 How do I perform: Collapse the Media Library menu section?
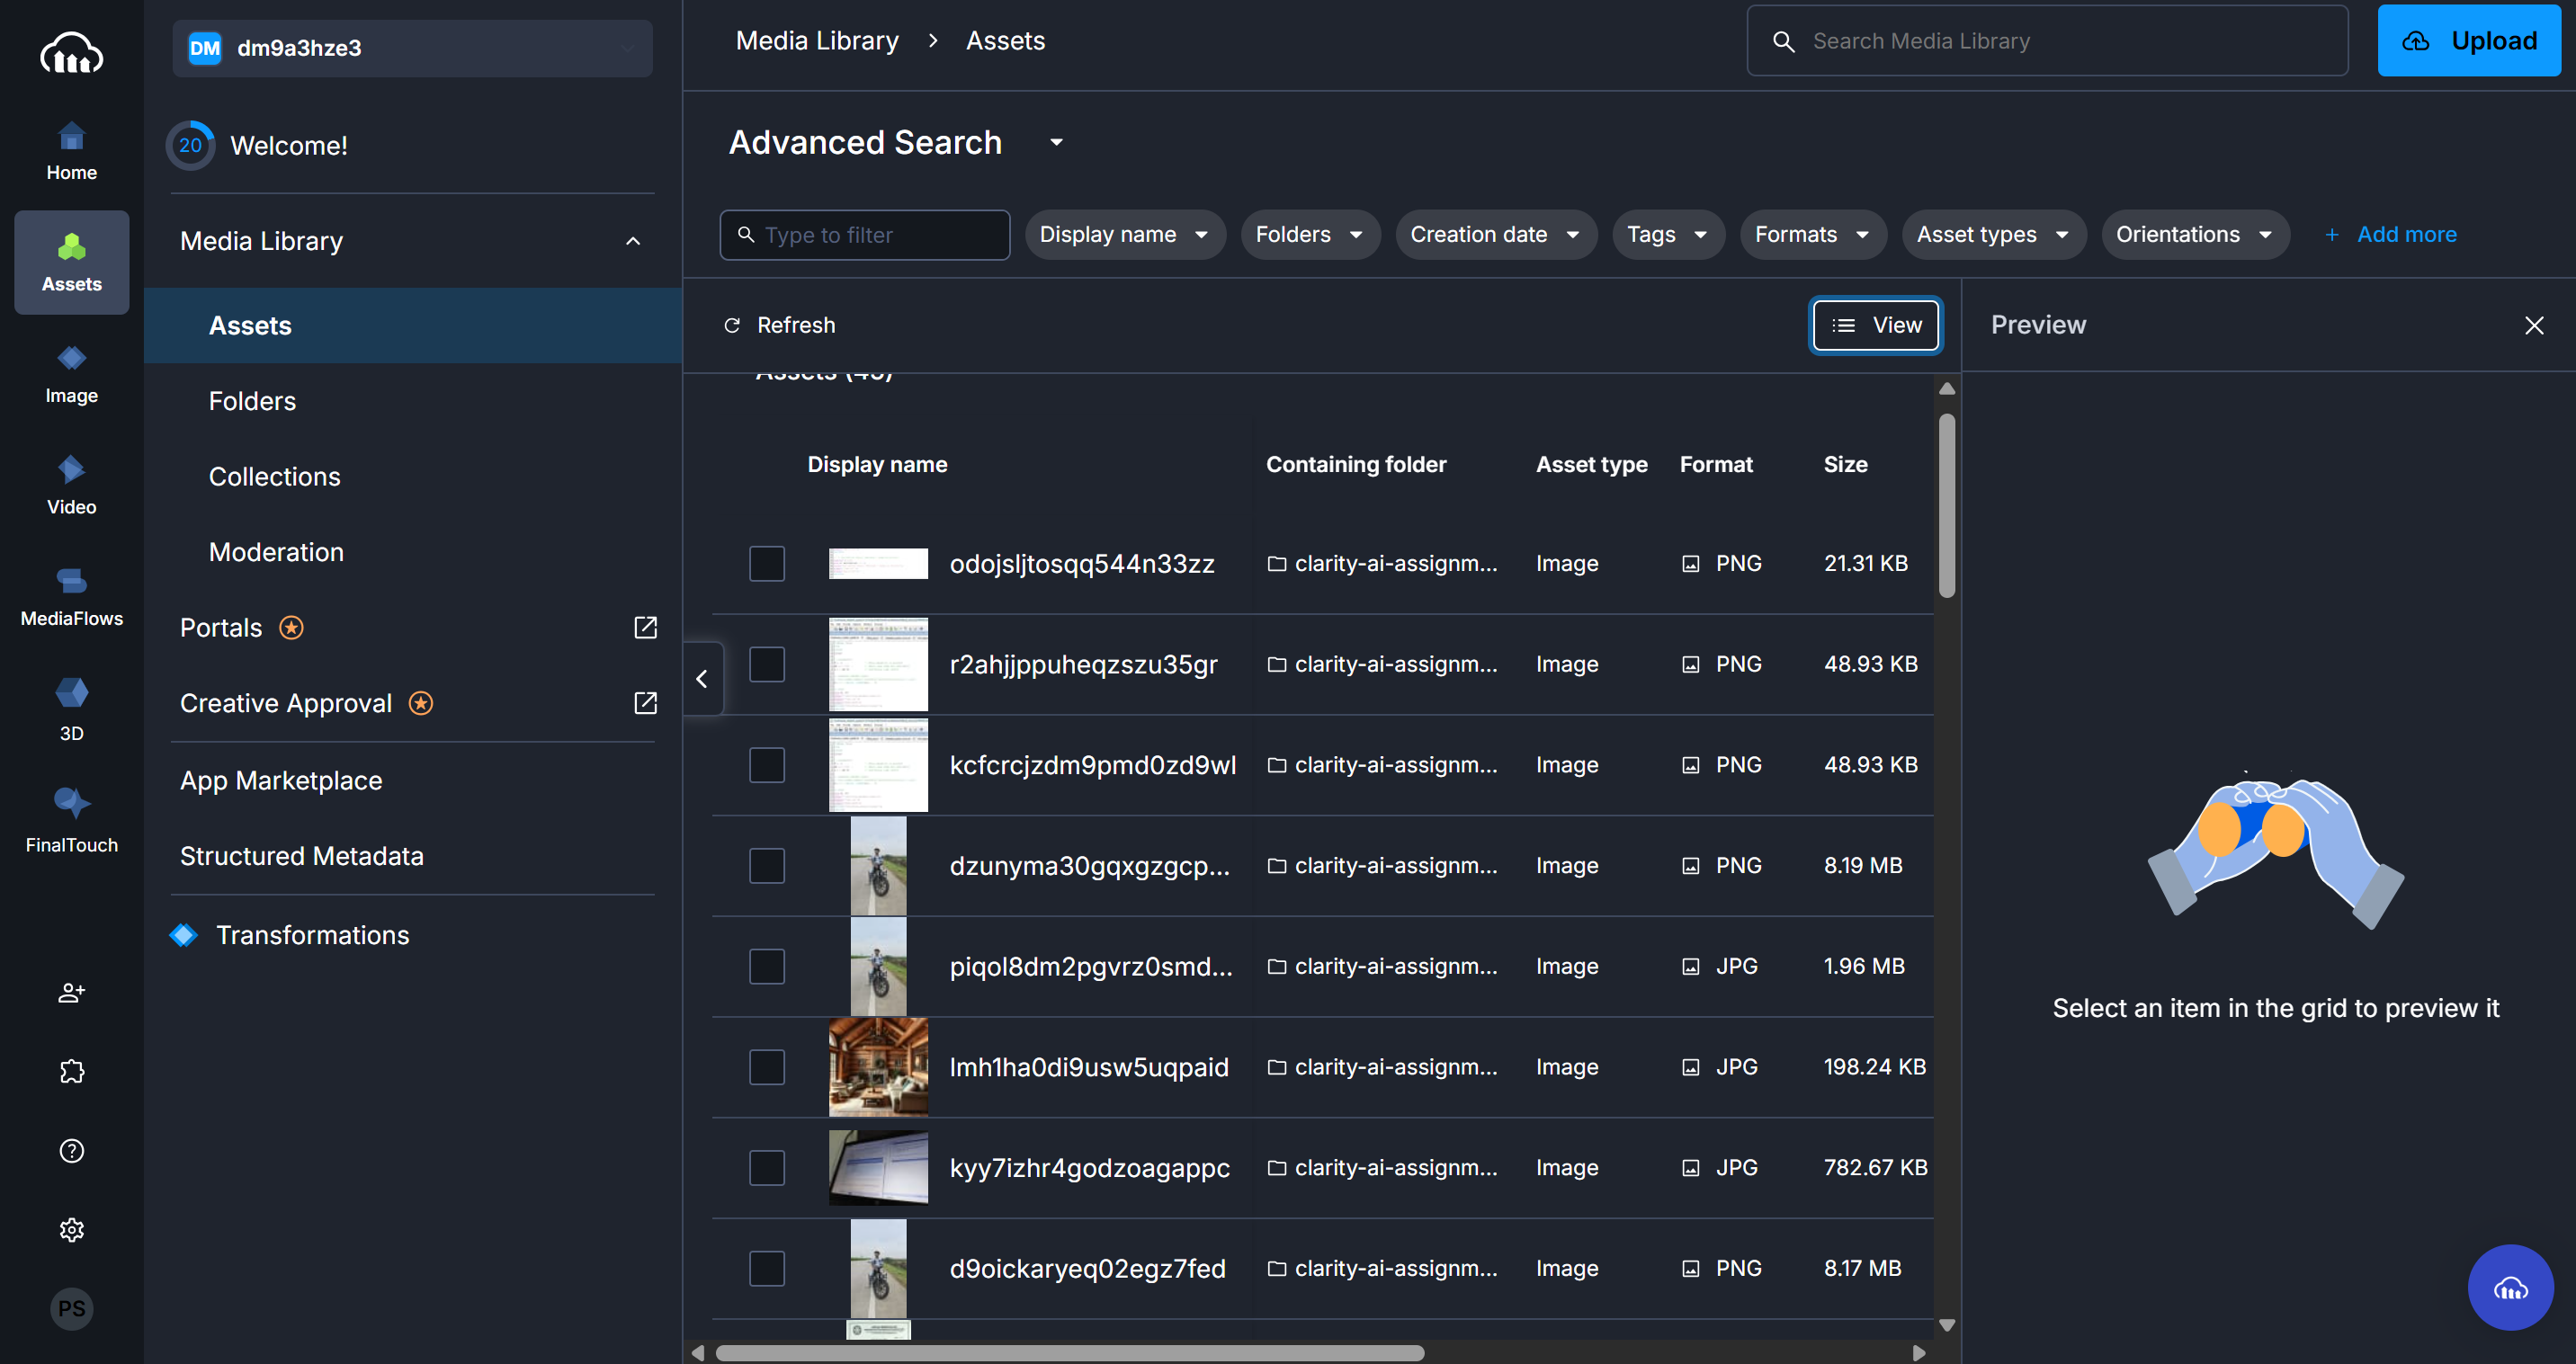click(x=633, y=241)
